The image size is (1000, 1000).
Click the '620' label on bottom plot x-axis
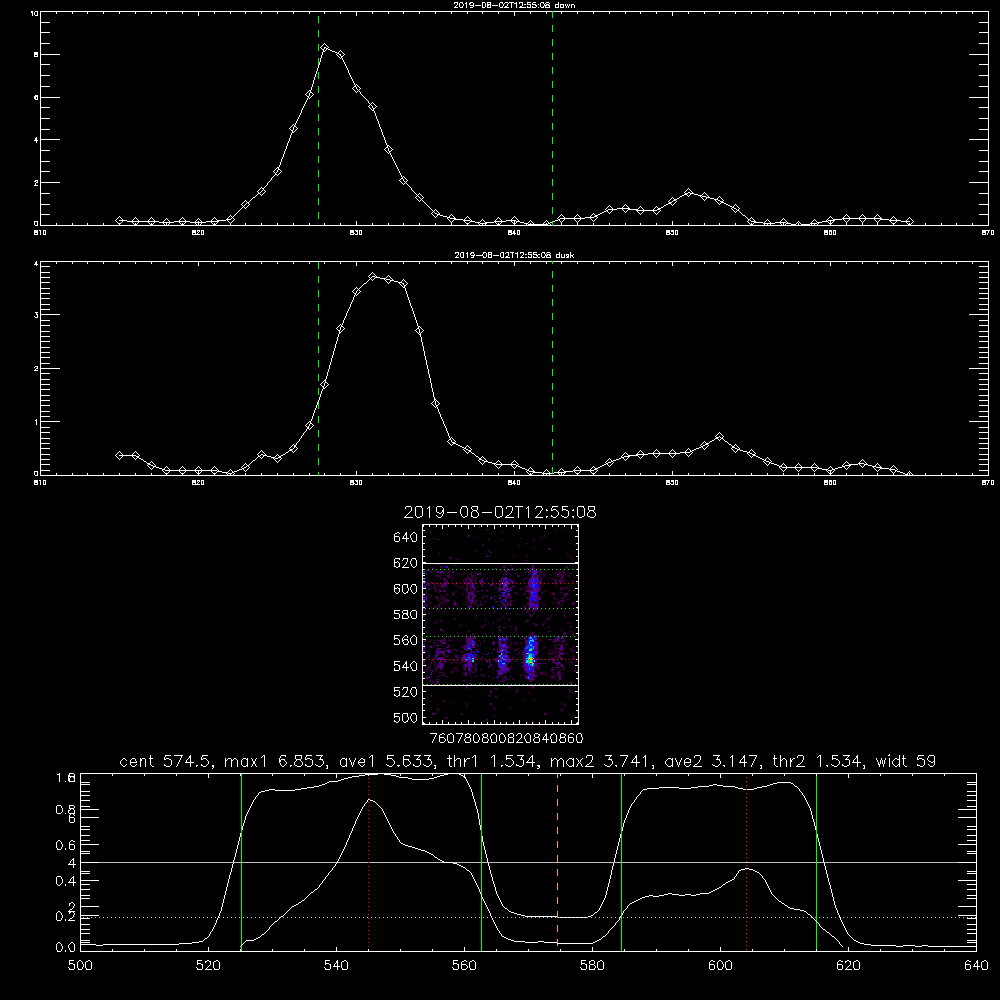(x=848, y=966)
